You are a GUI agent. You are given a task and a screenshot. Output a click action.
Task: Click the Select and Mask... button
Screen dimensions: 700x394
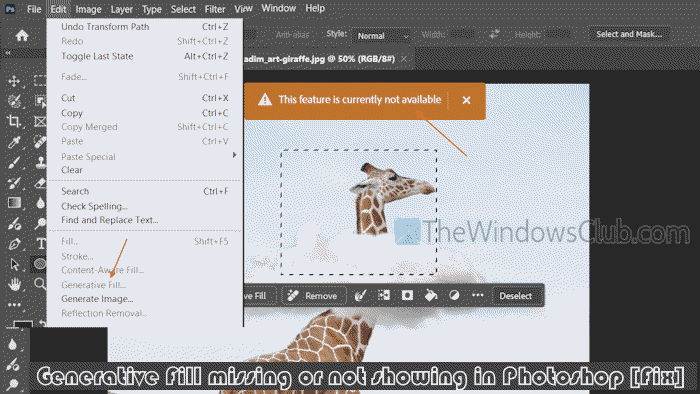(629, 34)
